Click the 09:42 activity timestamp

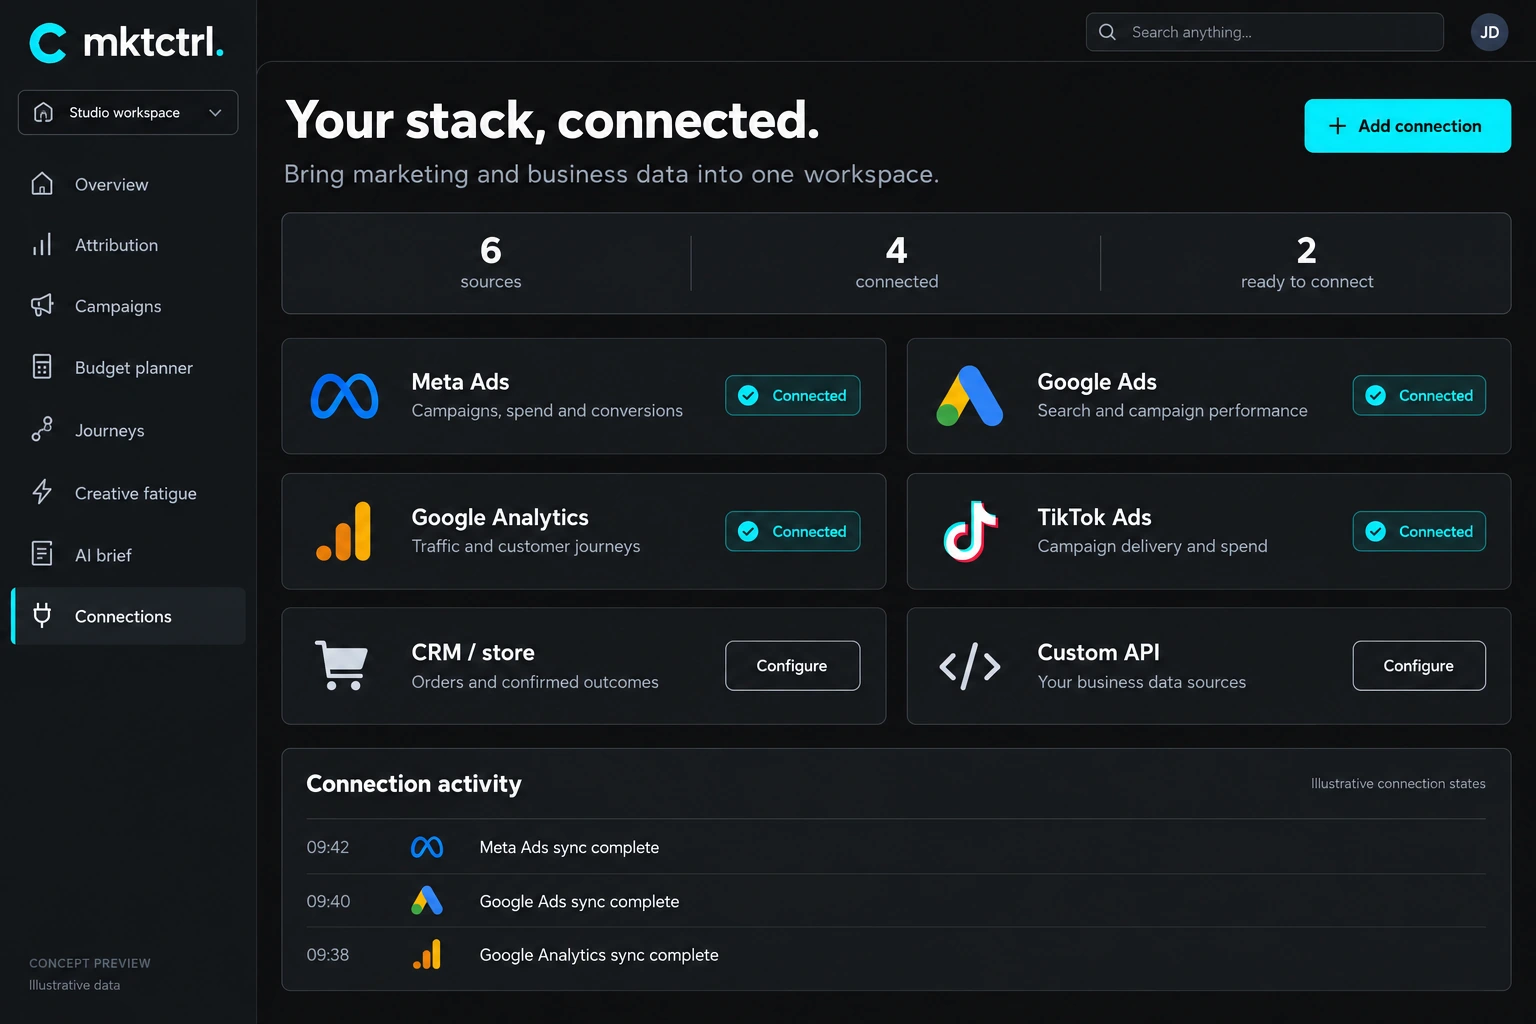tap(328, 847)
